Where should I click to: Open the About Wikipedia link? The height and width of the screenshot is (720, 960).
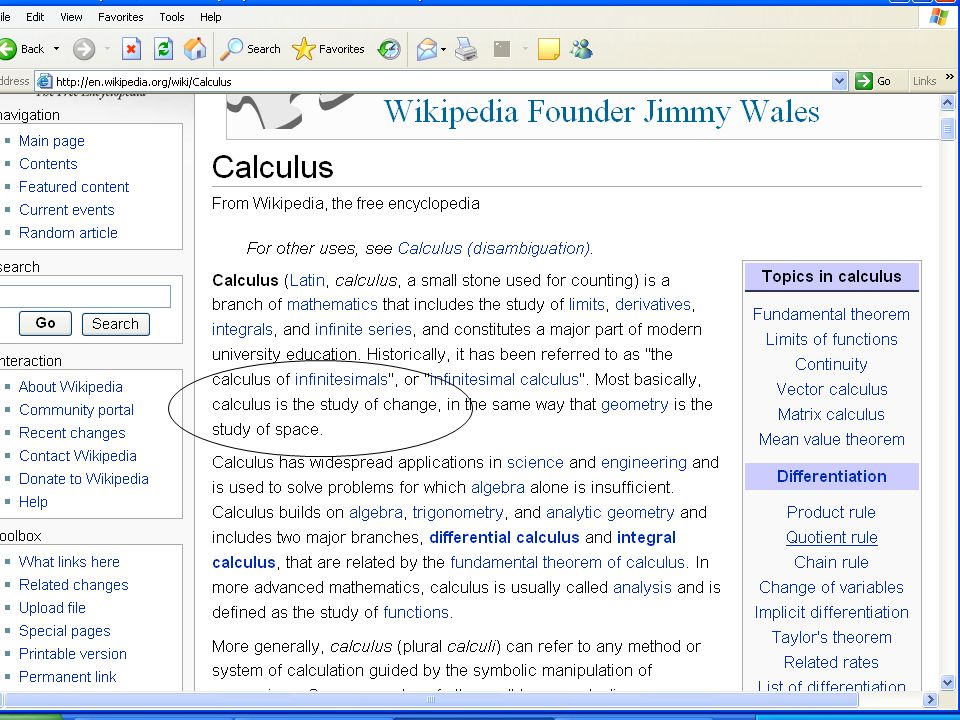click(x=70, y=387)
